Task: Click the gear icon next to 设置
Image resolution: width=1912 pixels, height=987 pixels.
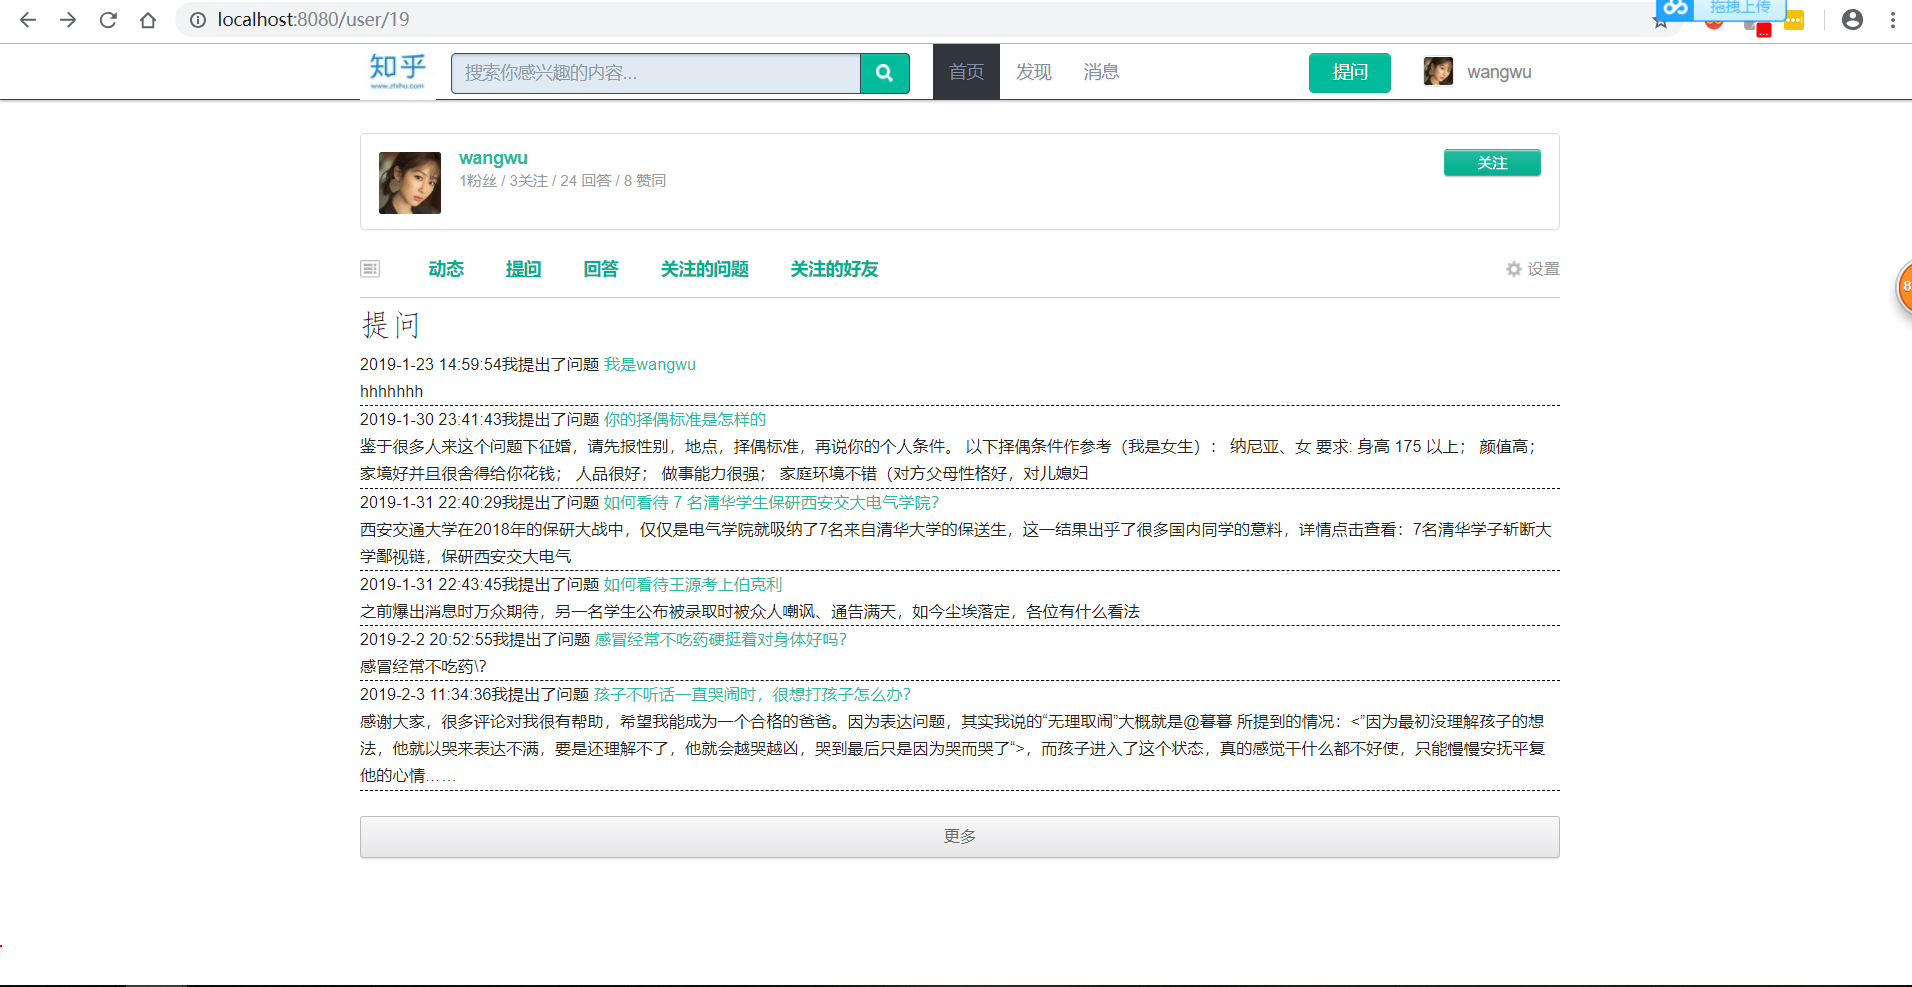Action: (1514, 269)
